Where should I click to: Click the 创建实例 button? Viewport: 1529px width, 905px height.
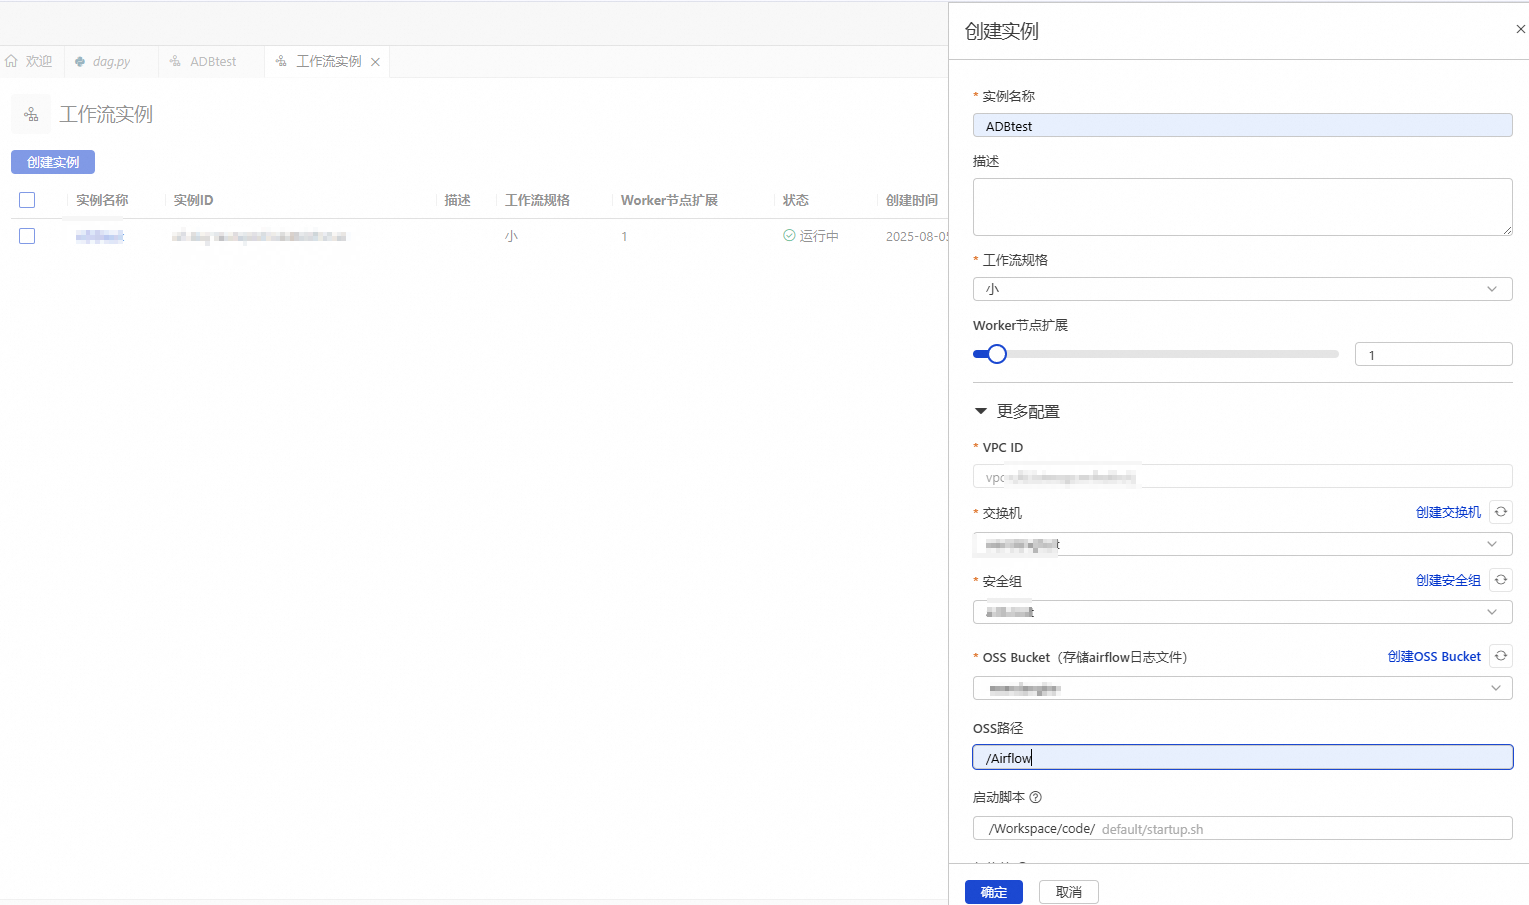click(53, 162)
